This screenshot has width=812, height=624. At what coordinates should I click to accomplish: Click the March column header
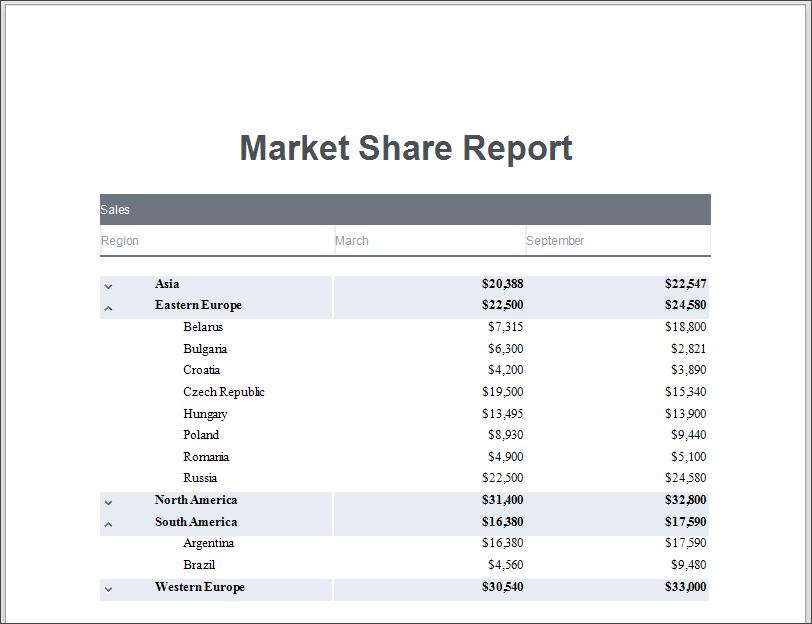[352, 240]
